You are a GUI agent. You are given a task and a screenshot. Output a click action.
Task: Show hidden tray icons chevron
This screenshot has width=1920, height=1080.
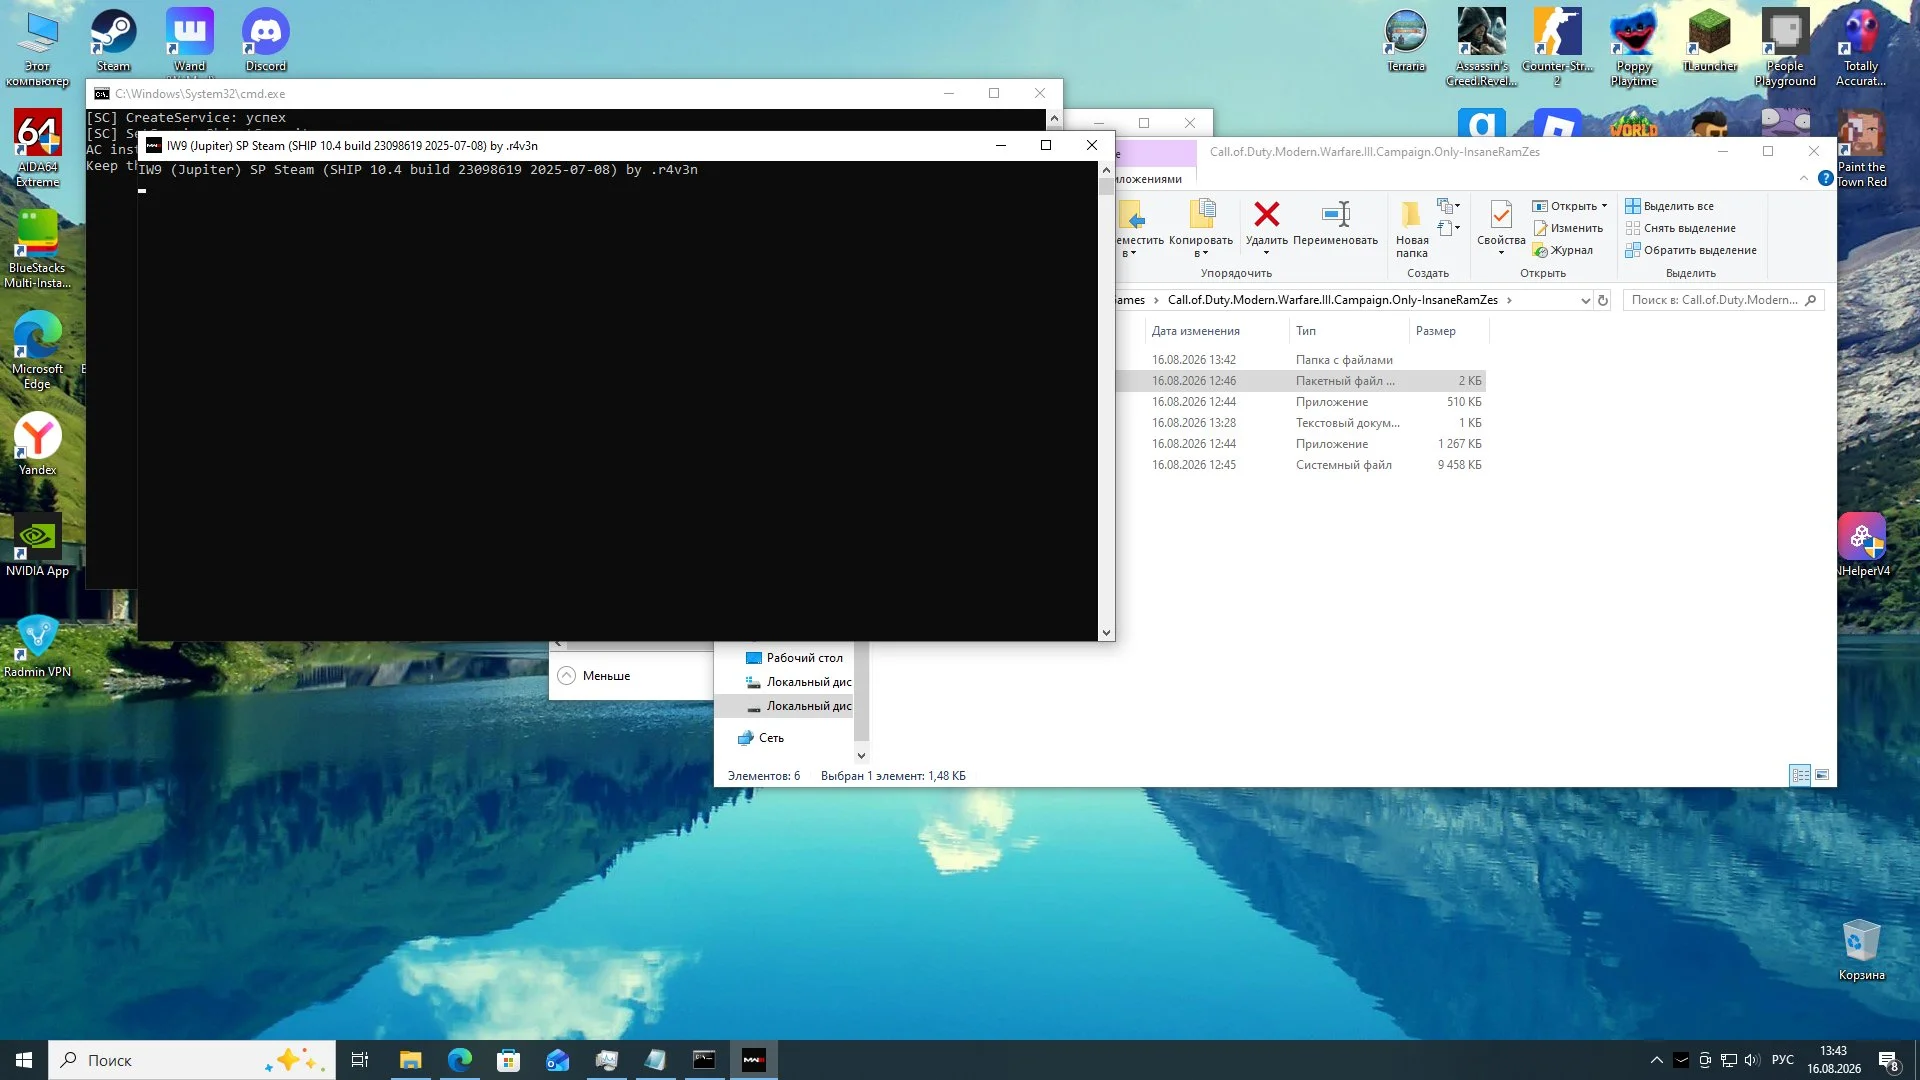pos(1656,1060)
